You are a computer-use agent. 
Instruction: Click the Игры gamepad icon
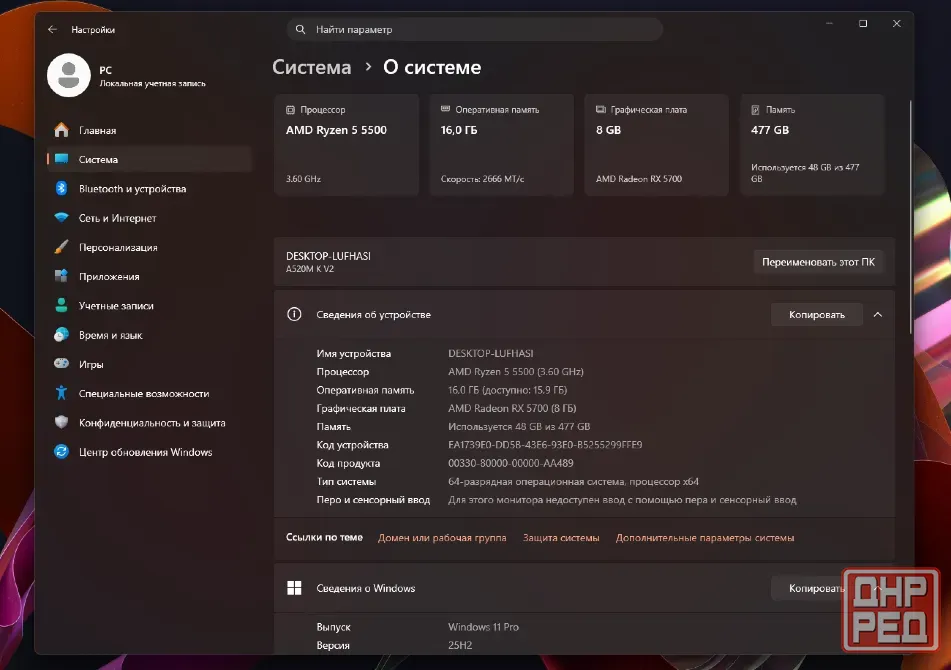(61, 364)
